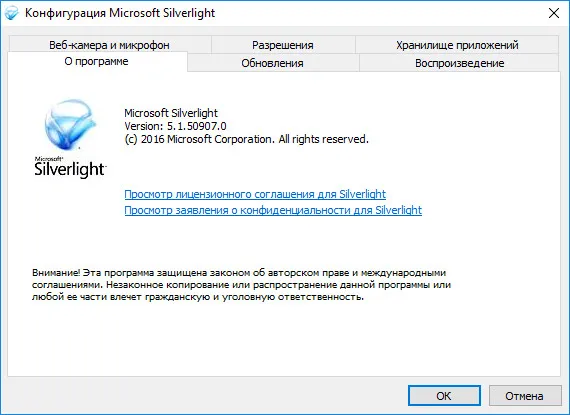Viewport: 570px width, 415px height.
Task: Open the Воспроизведение tab
Action: click(x=459, y=63)
